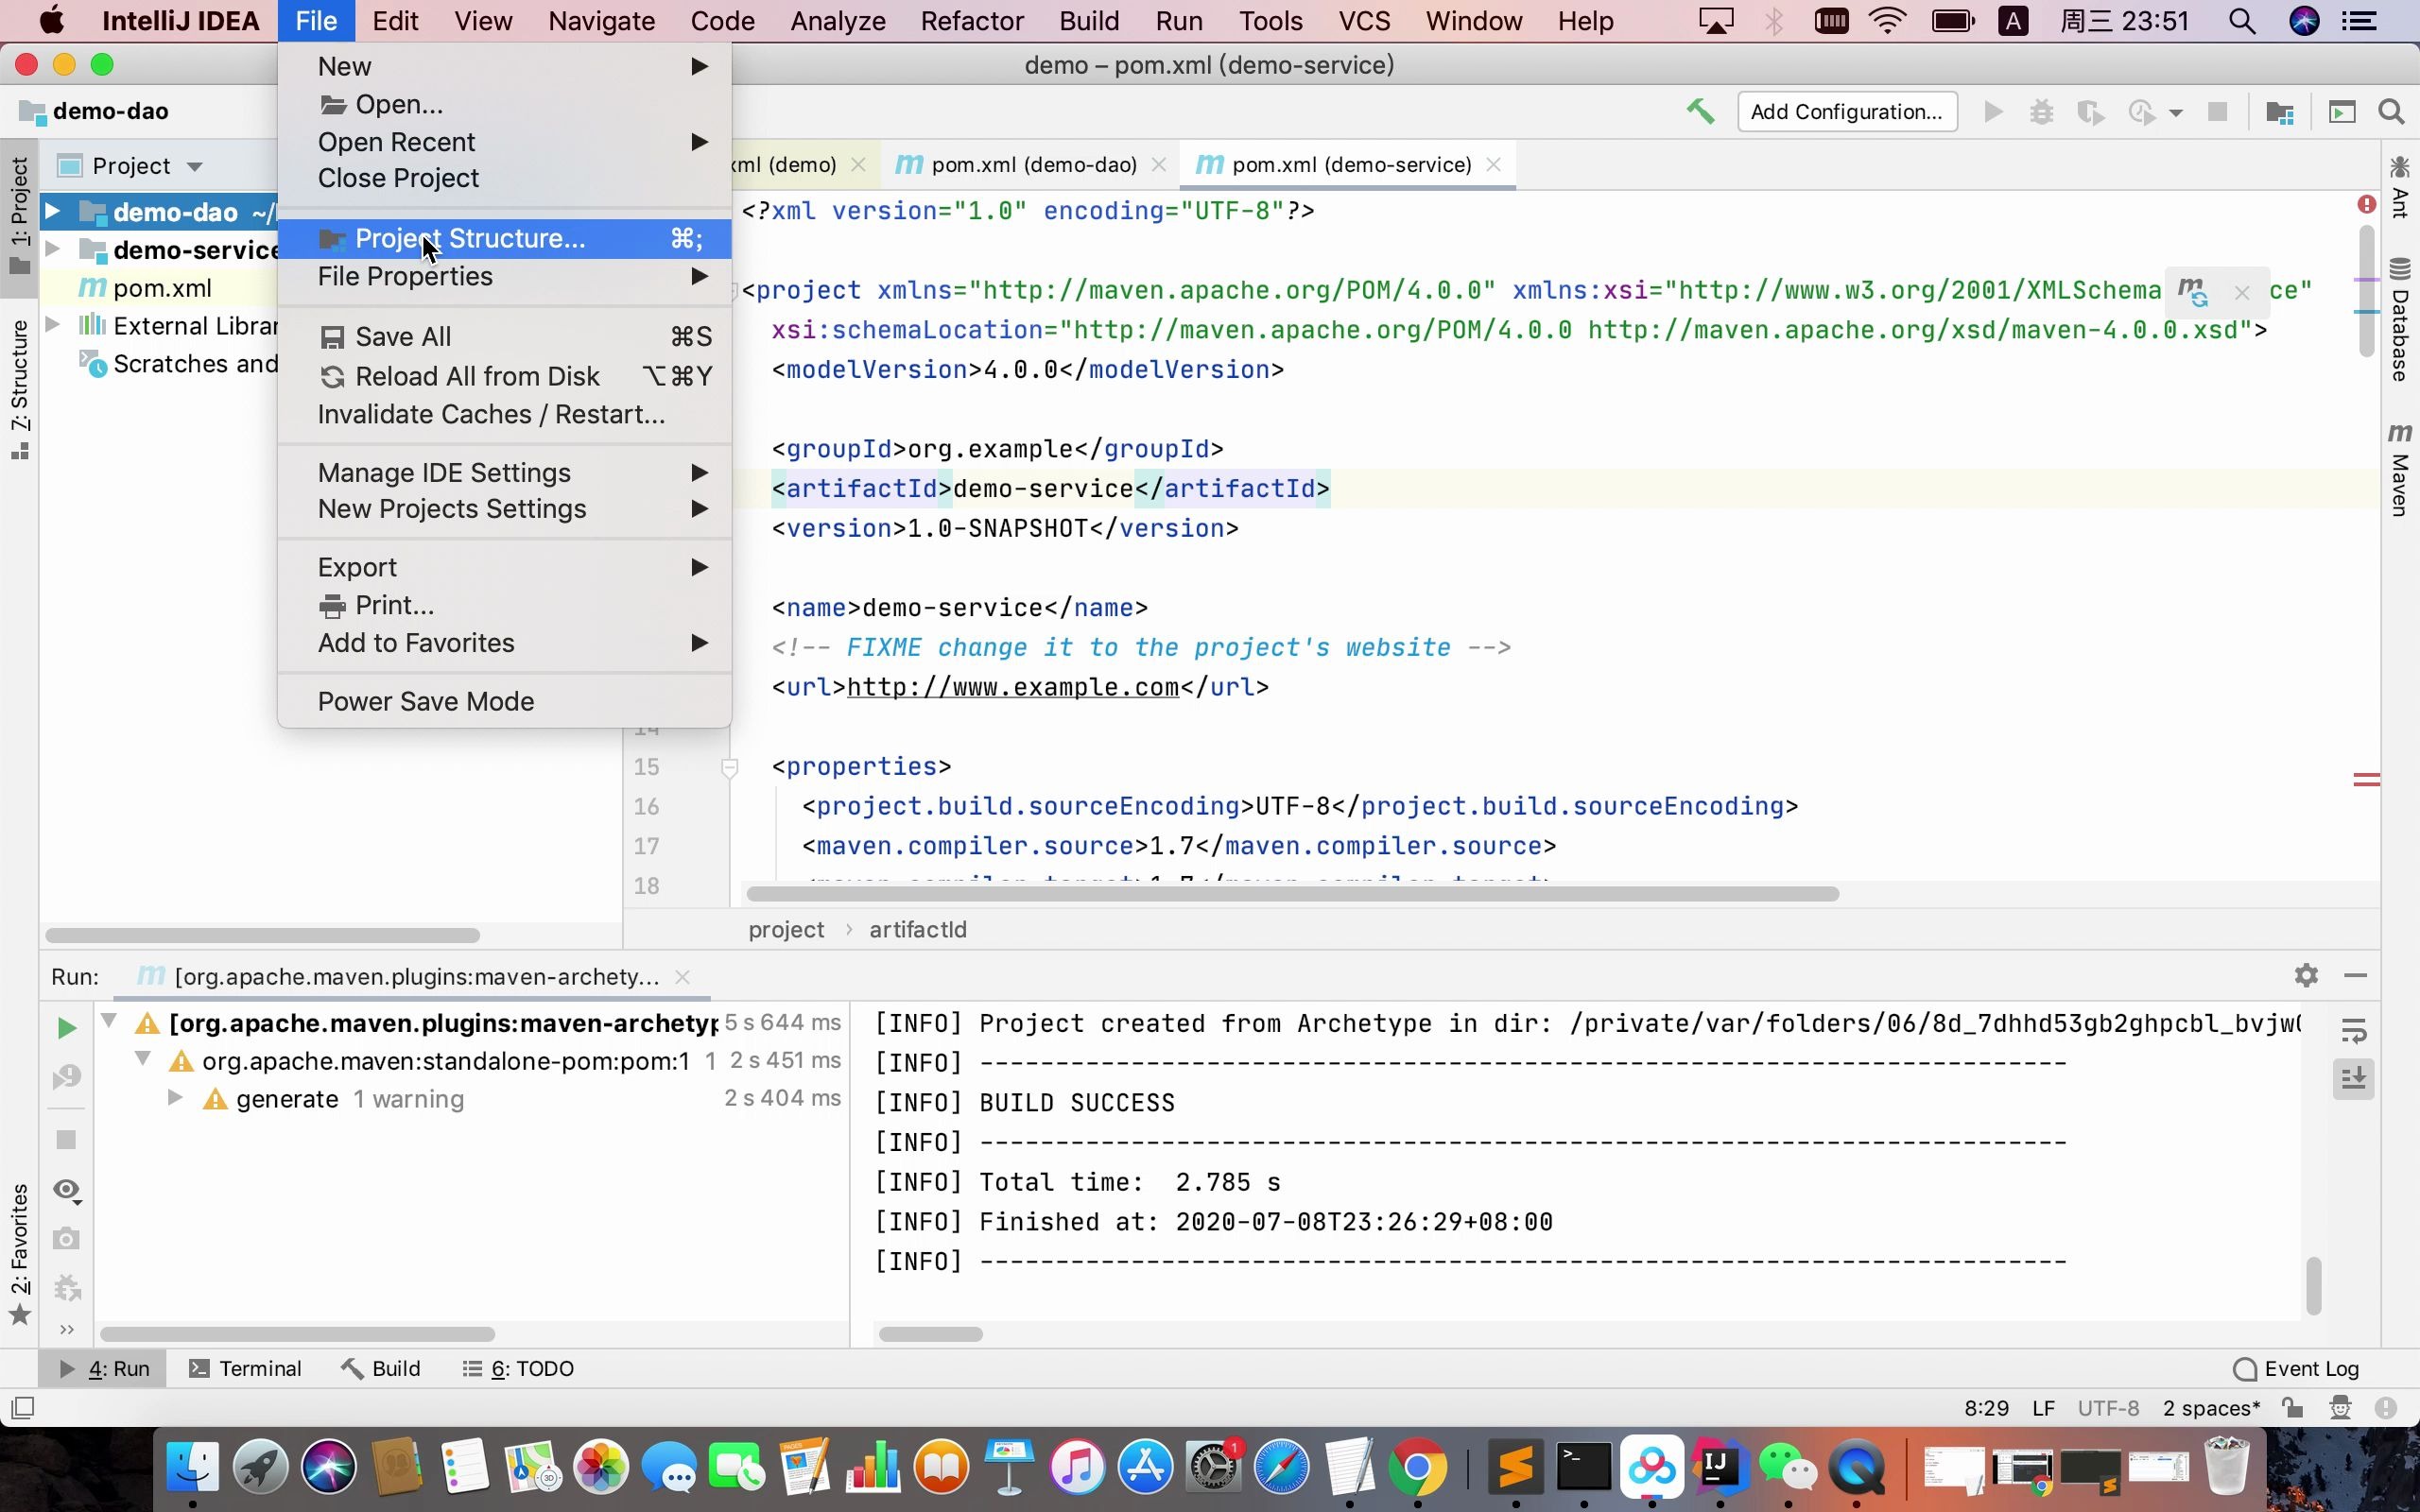Select Scratches and Consoles tree item
The width and height of the screenshot is (2420, 1512).
(195, 363)
